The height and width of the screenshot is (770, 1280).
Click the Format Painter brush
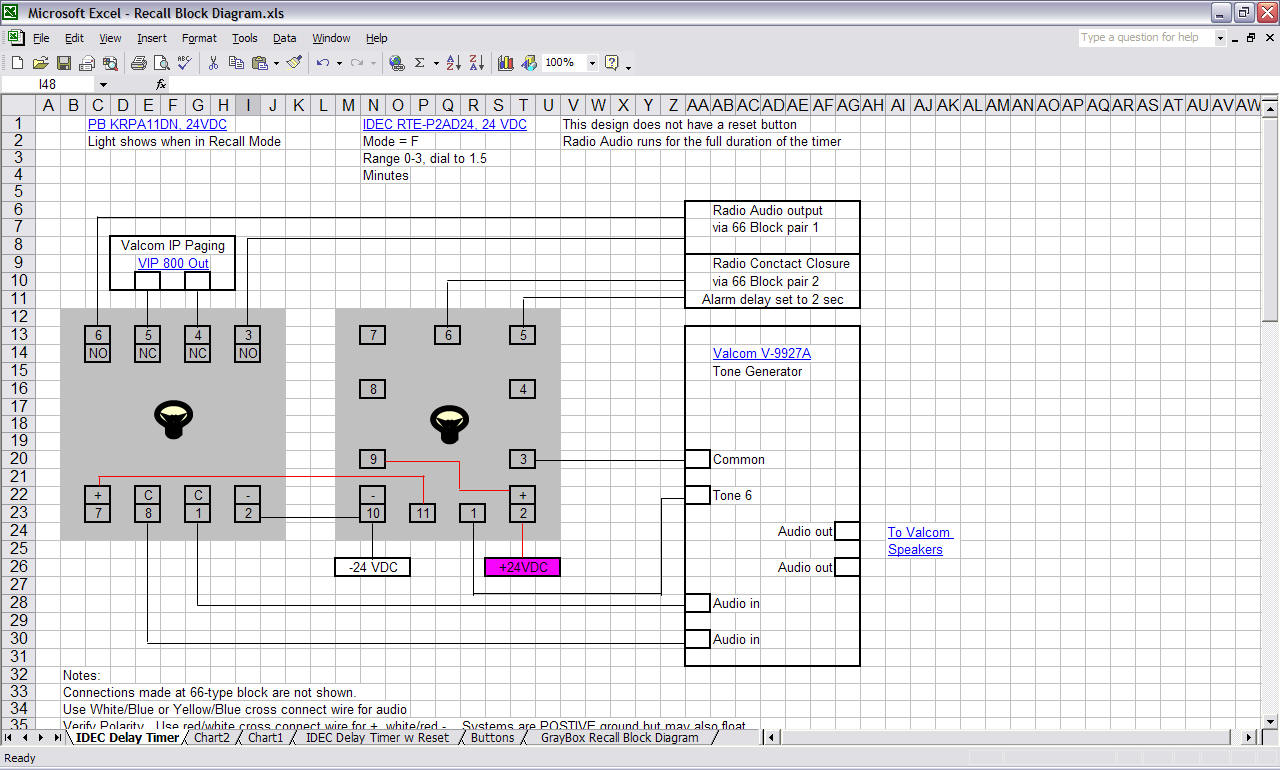[x=294, y=63]
